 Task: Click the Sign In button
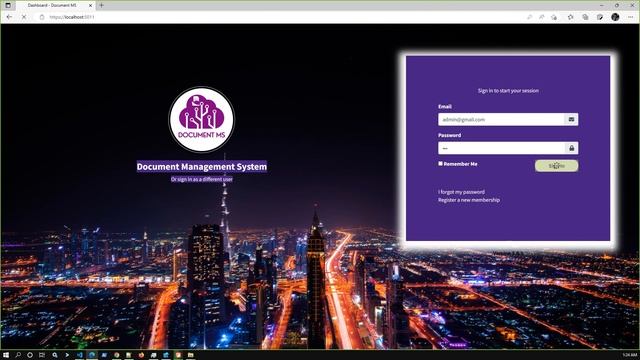pos(556,166)
